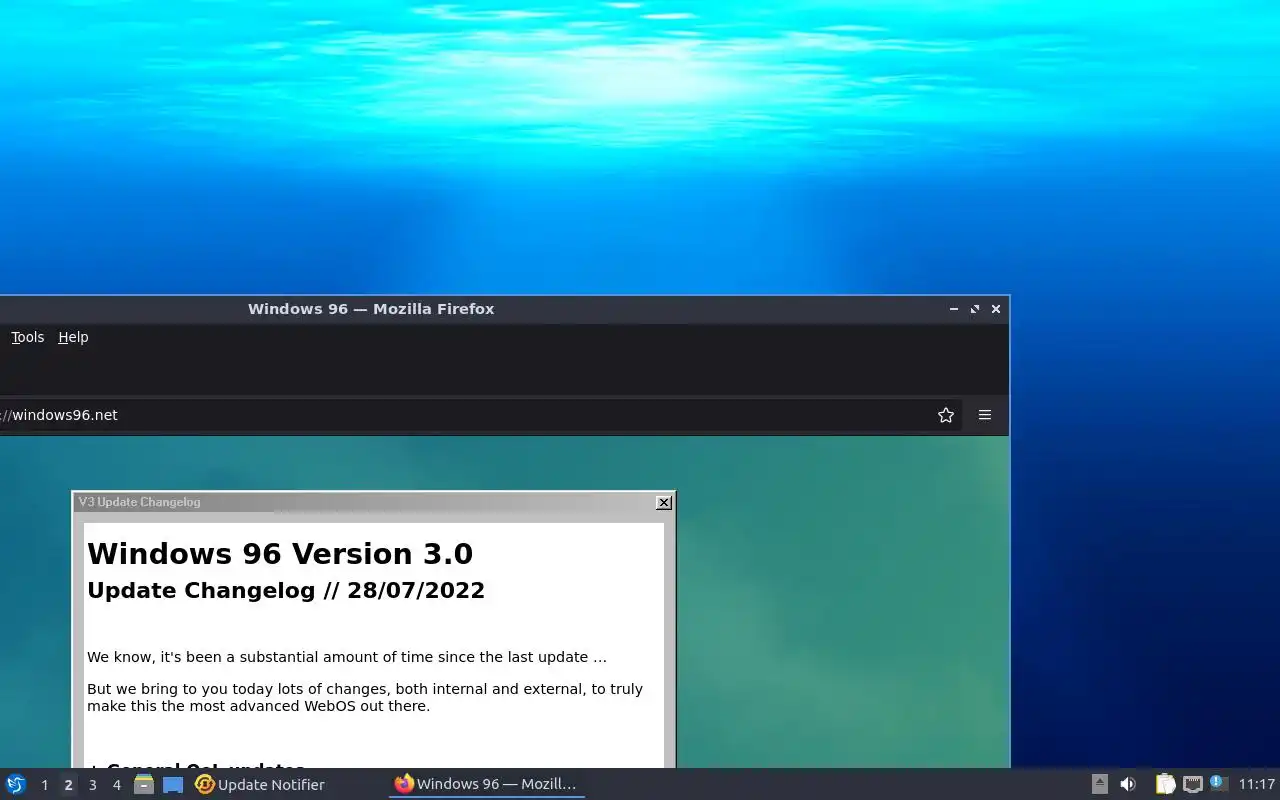Image resolution: width=1280 pixels, height=800 pixels.
Task: Open the volume control in the tray
Action: click(x=1128, y=784)
